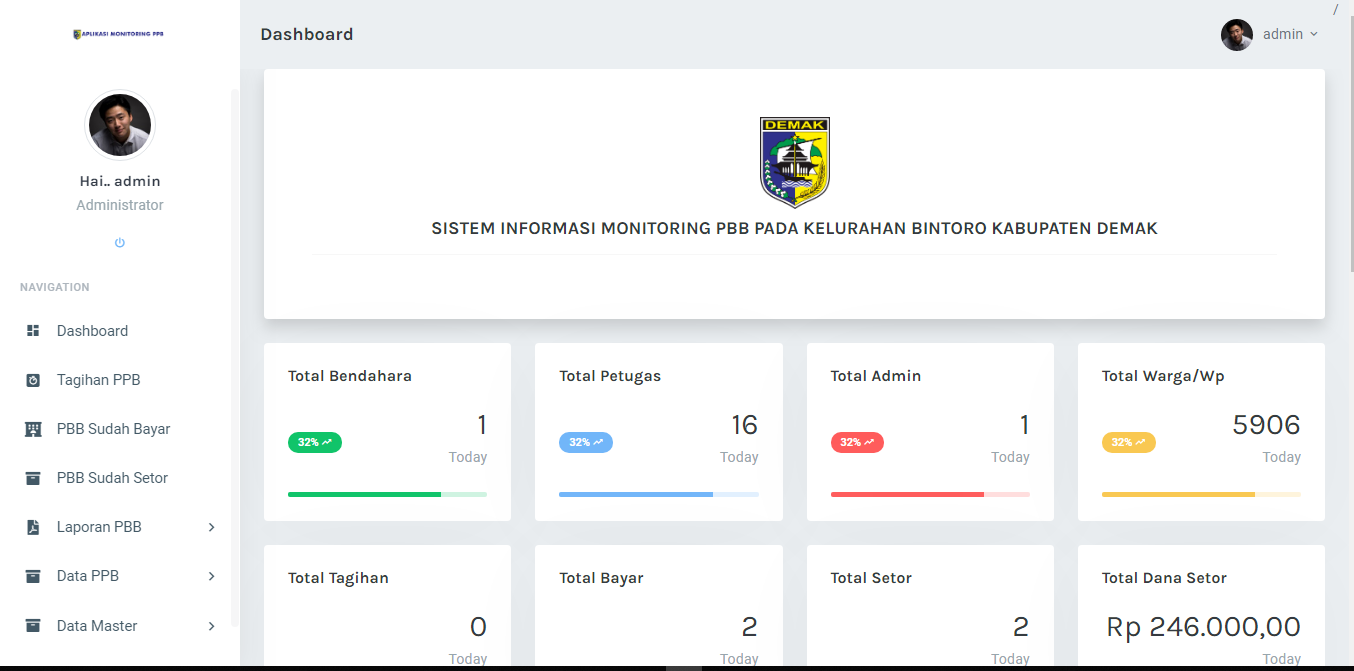Select Data PPB menu label

(x=88, y=576)
